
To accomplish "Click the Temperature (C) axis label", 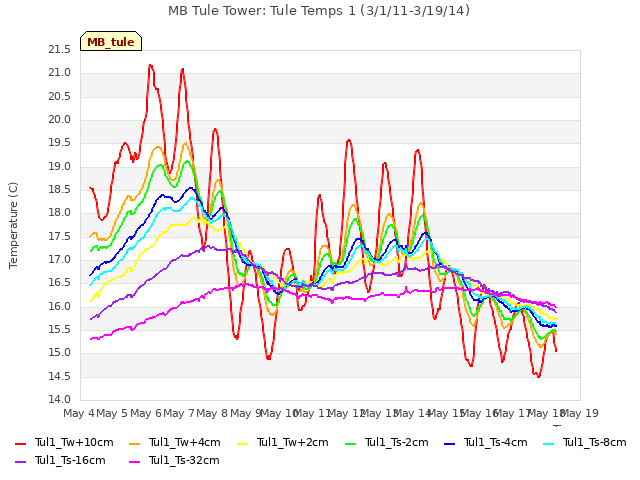I will tap(13, 225).
